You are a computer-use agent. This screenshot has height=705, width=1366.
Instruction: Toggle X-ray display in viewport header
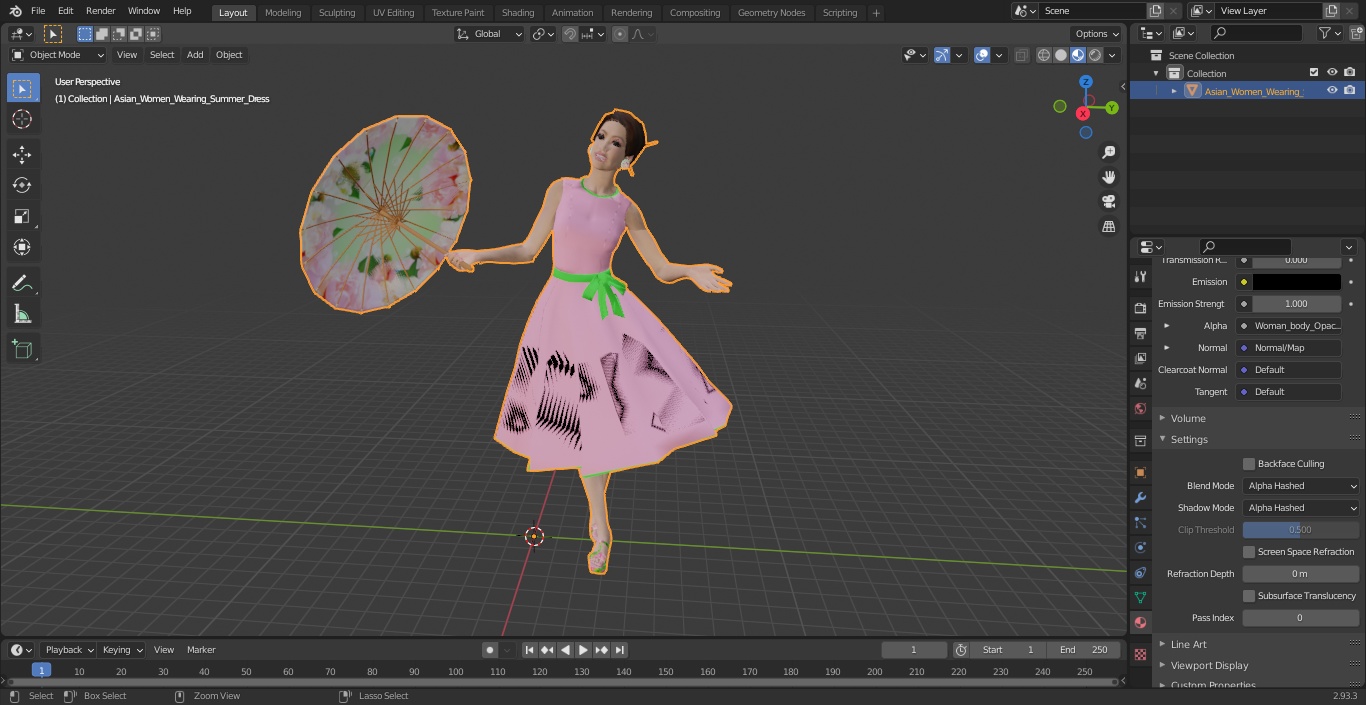1021,55
